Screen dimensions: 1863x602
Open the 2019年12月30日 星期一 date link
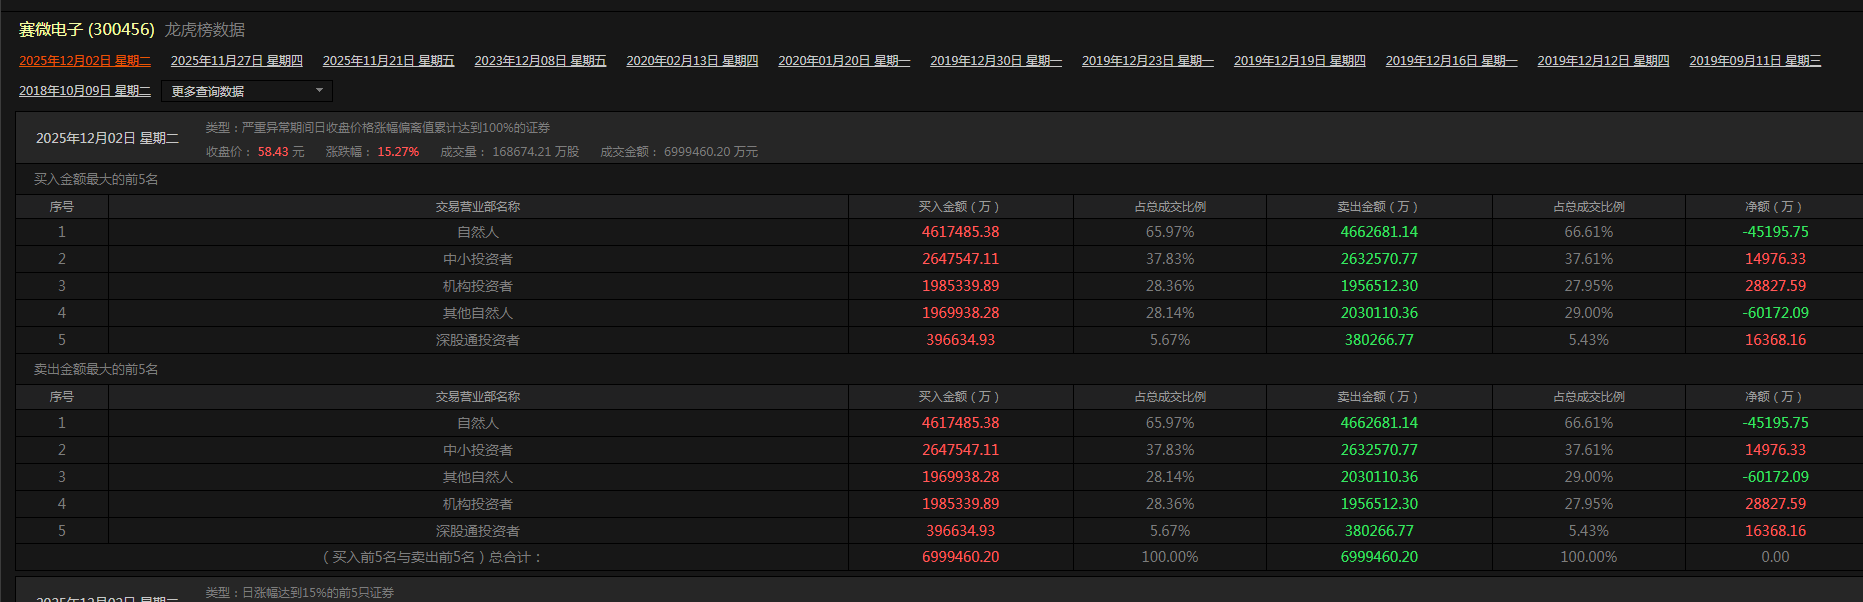click(x=996, y=61)
